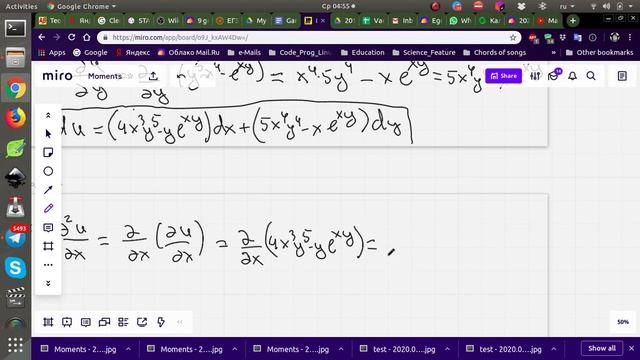
Task: Show hidden bookmarks chevron
Action: (553, 53)
